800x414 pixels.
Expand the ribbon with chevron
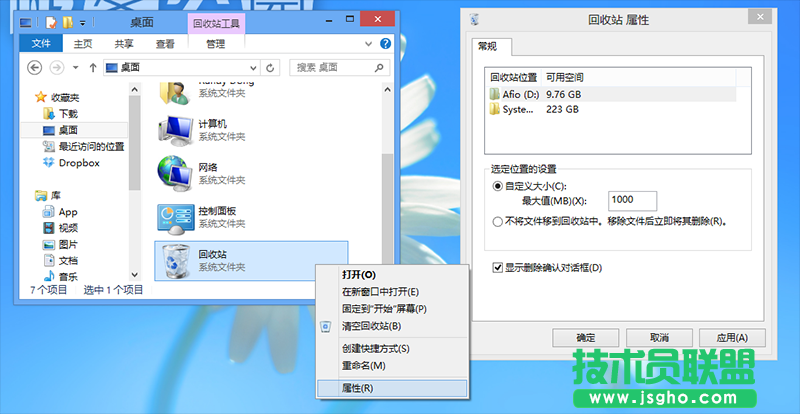click(368, 44)
